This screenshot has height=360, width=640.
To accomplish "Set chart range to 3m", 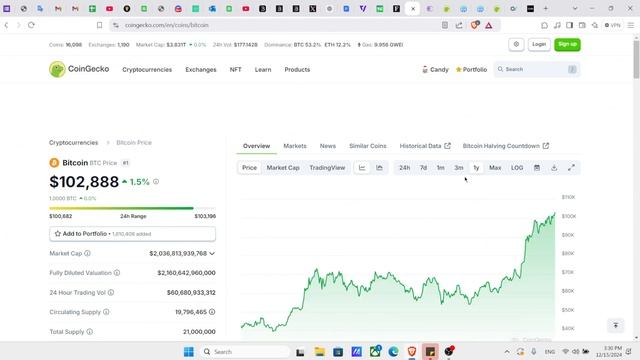I will coord(459,168).
